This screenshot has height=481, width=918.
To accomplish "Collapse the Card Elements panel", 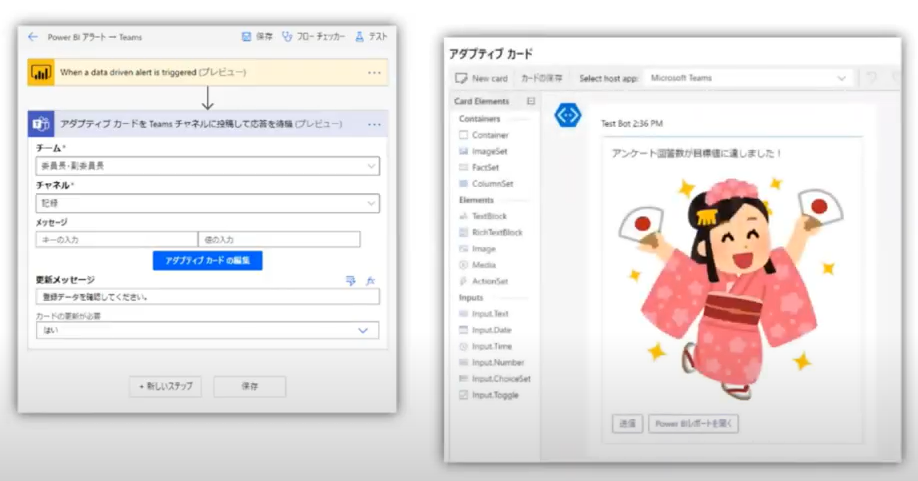I will 530,101.
